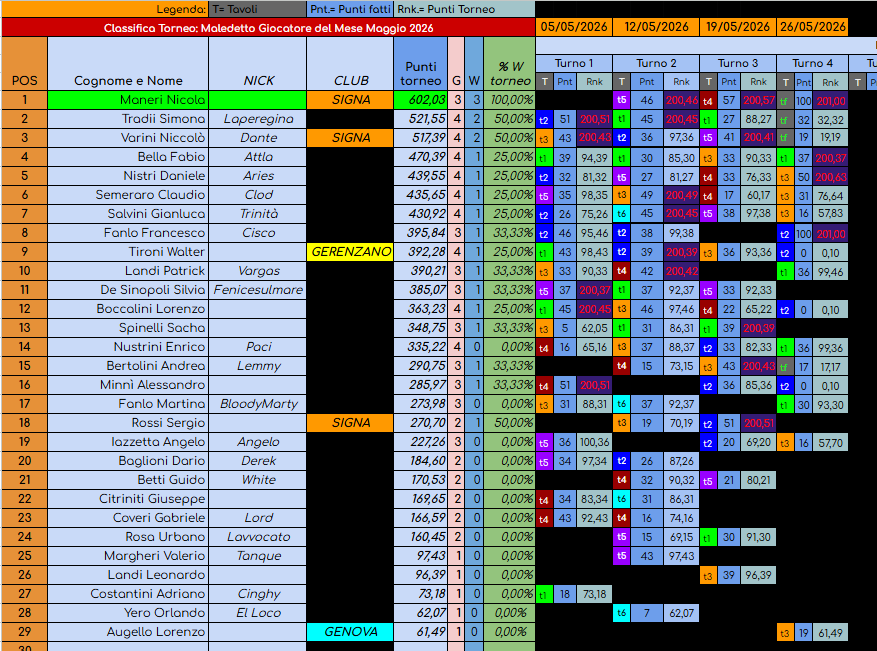Select the nickname cell 'Lord'

258,518
